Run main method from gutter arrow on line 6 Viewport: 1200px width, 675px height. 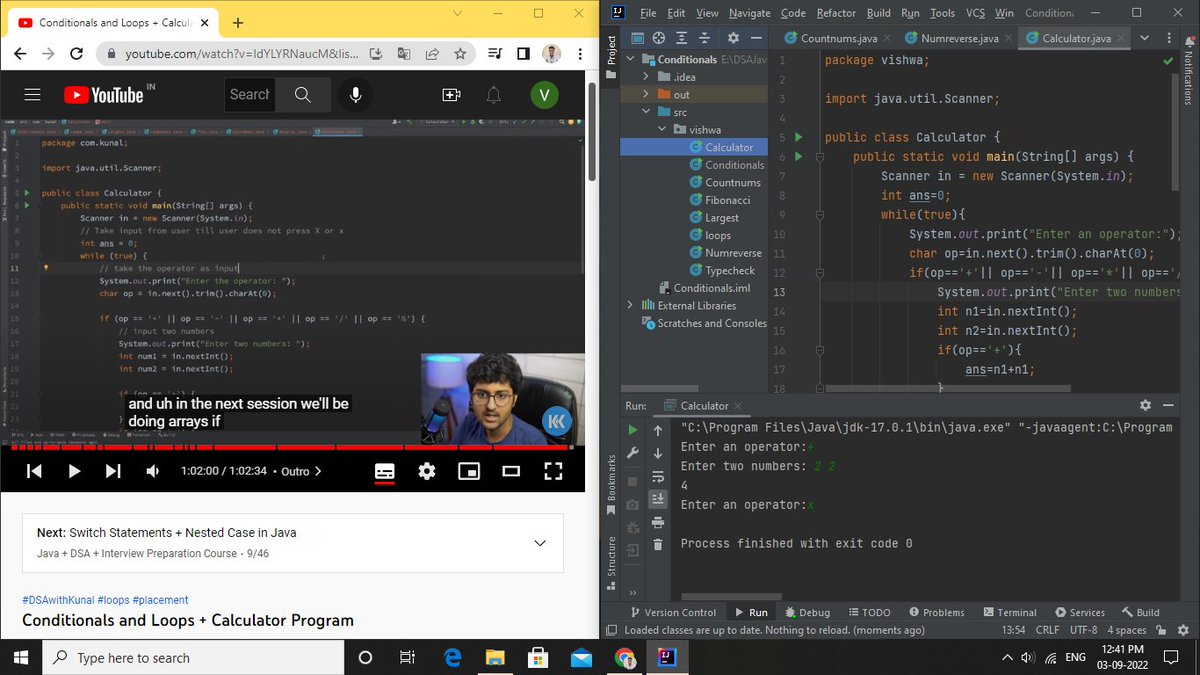pyautogui.click(x=798, y=156)
